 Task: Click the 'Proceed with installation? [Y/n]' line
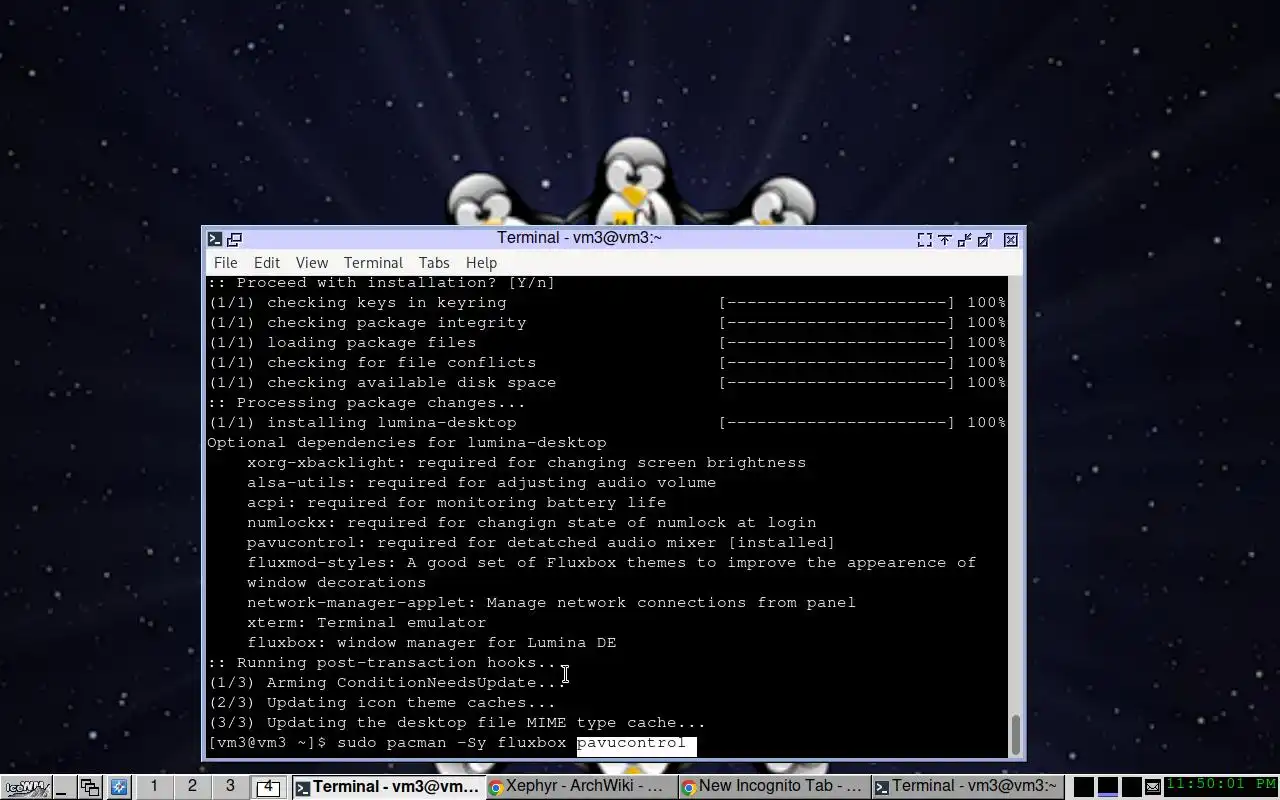pos(381,283)
